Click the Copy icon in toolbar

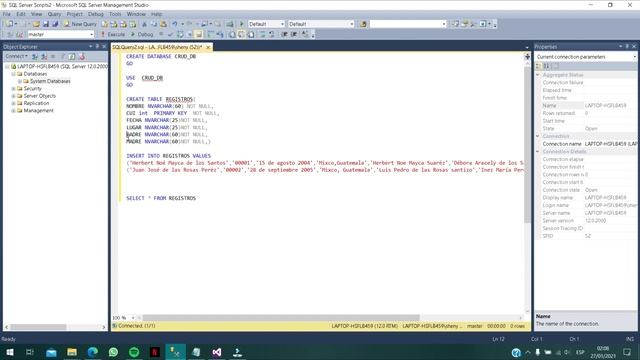[154, 24]
